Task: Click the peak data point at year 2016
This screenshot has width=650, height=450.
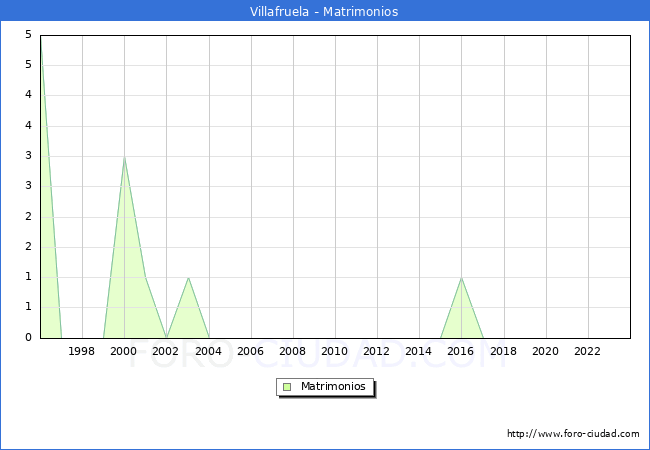Action: click(461, 277)
